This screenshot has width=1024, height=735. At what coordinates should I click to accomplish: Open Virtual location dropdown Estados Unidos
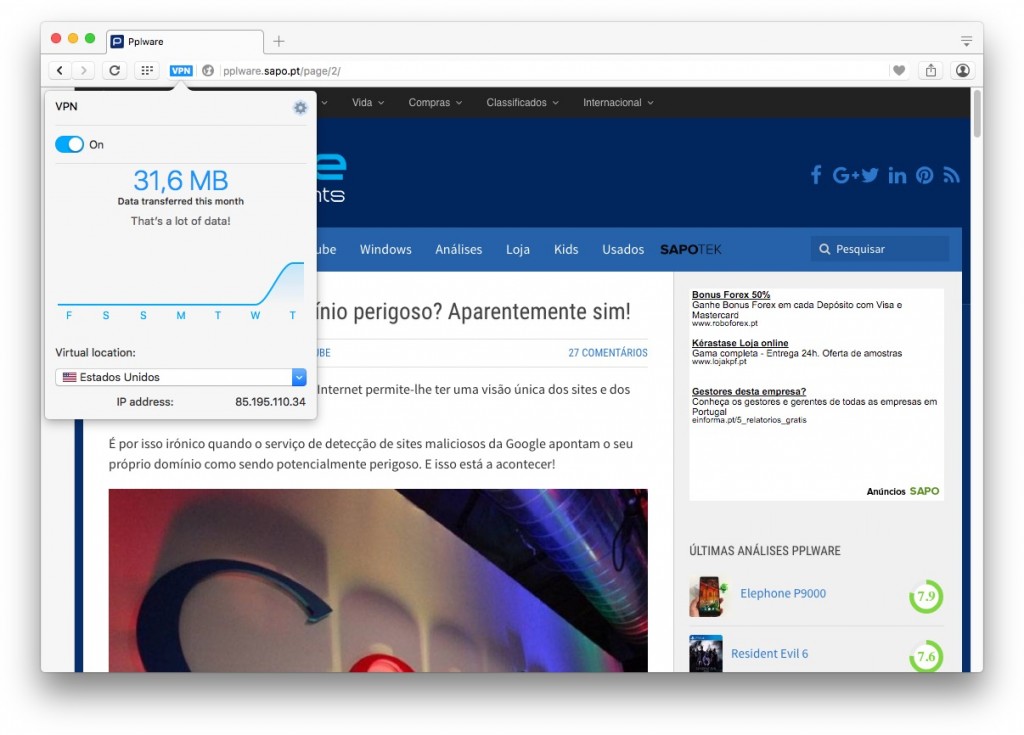[x=180, y=377]
